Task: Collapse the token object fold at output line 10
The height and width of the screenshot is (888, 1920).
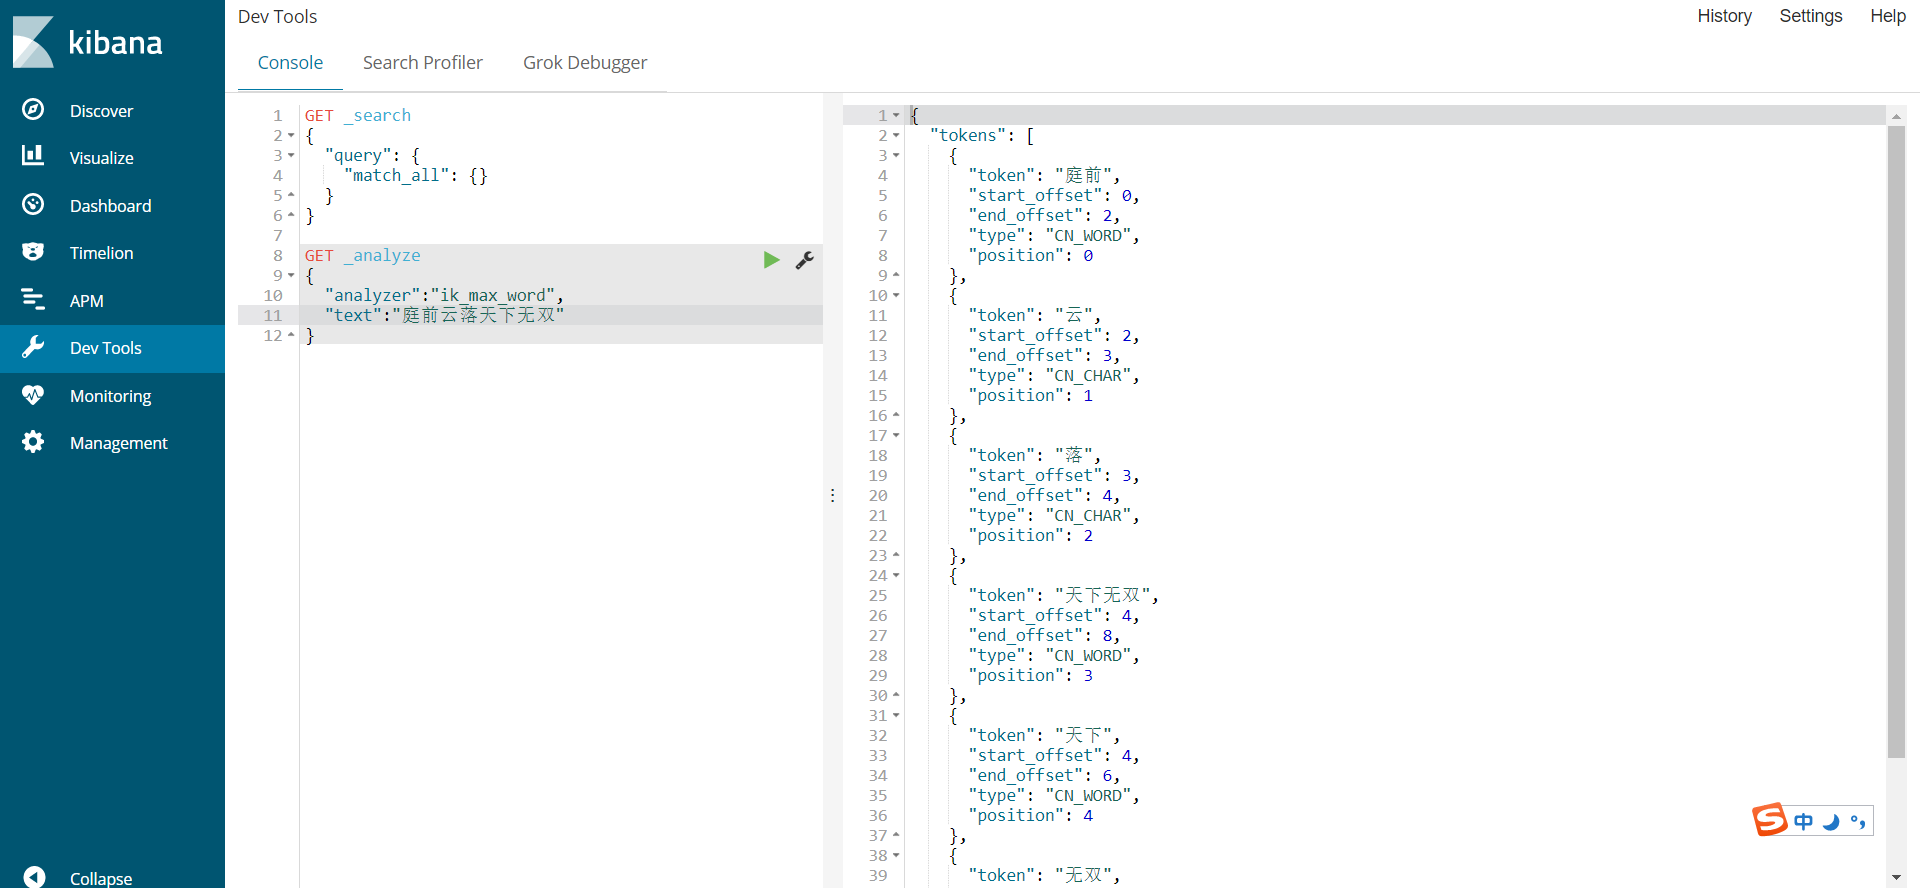Action: pyautogui.click(x=896, y=296)
